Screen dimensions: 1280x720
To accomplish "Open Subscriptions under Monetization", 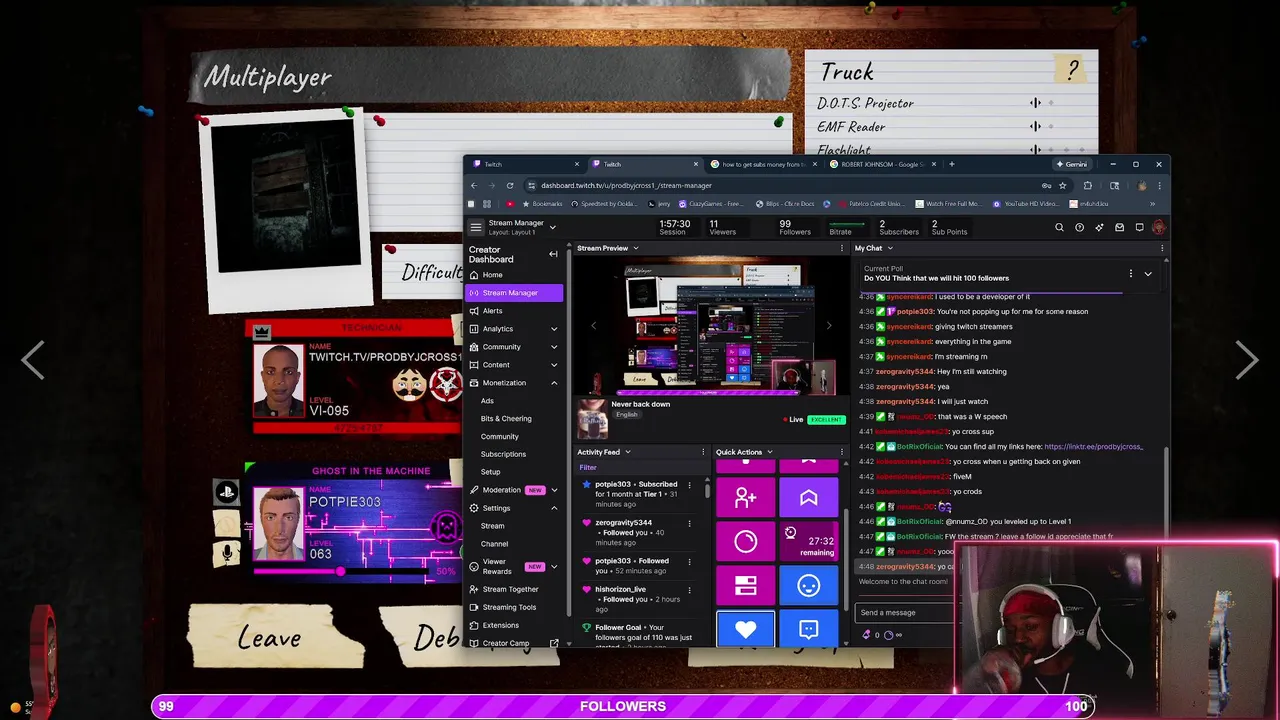I will pos(503,454).
